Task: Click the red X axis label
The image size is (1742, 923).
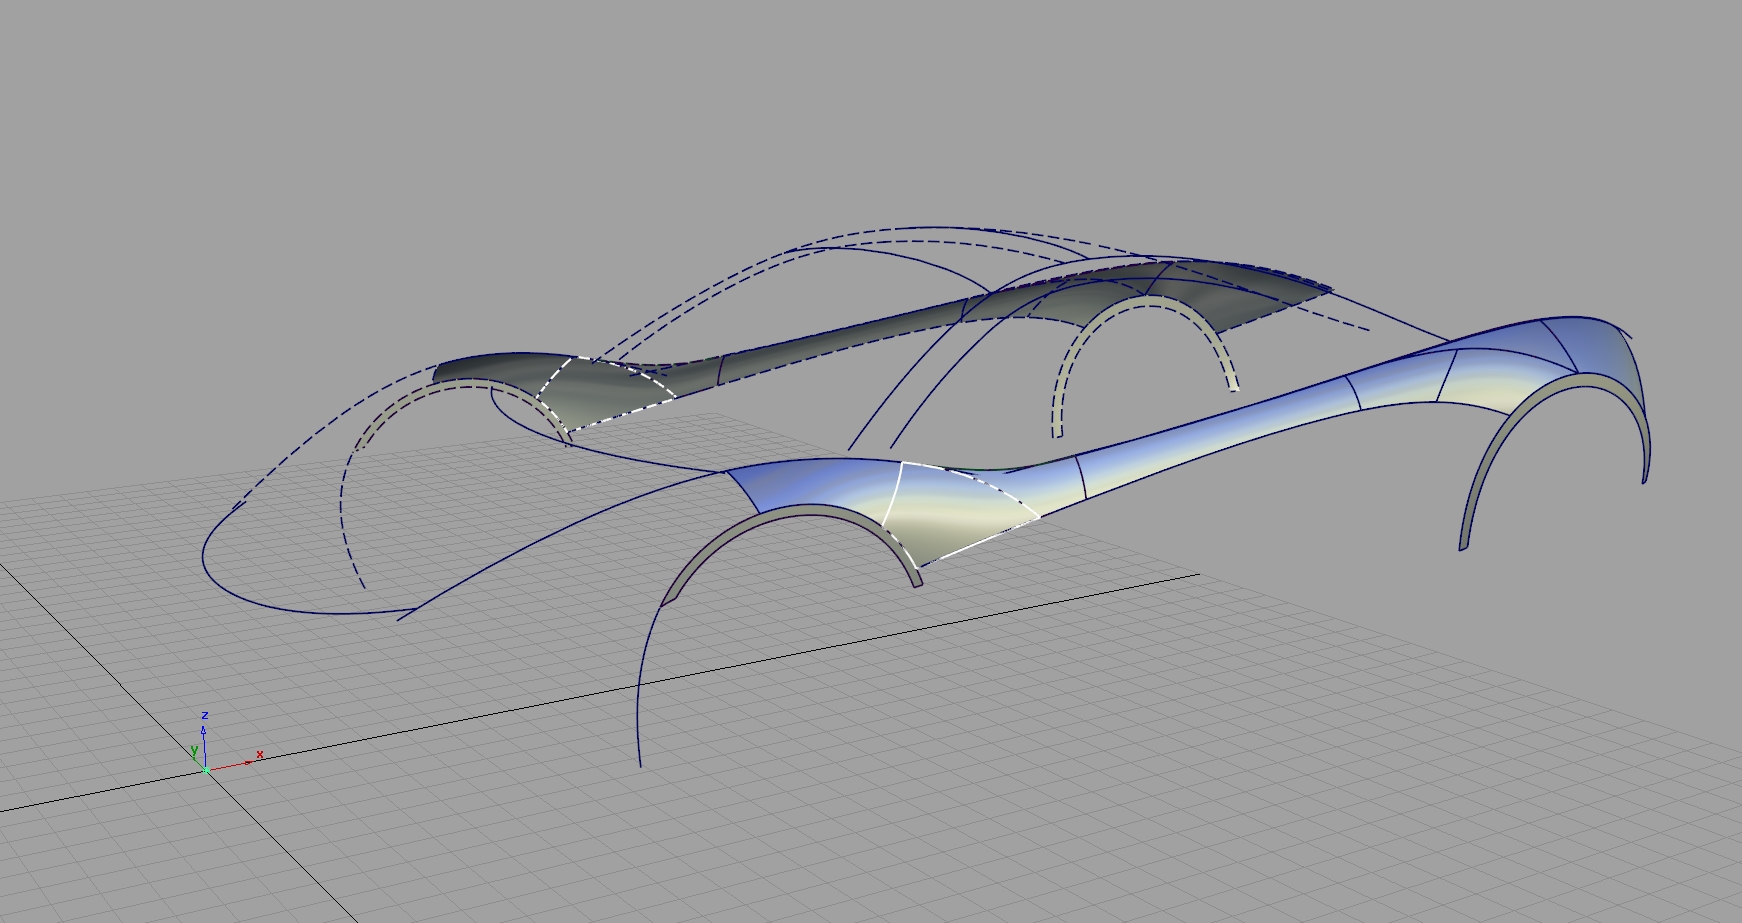Action: tap(260, 755)
